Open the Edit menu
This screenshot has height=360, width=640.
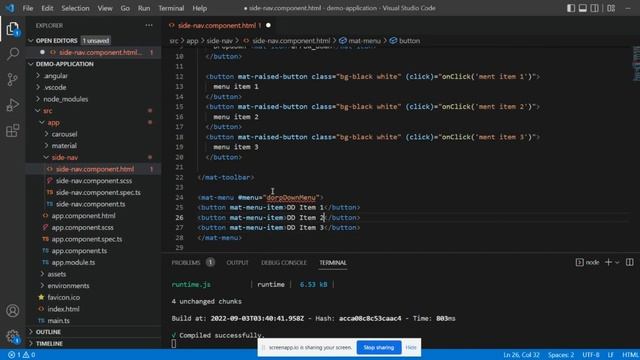(x=47, y=8)
